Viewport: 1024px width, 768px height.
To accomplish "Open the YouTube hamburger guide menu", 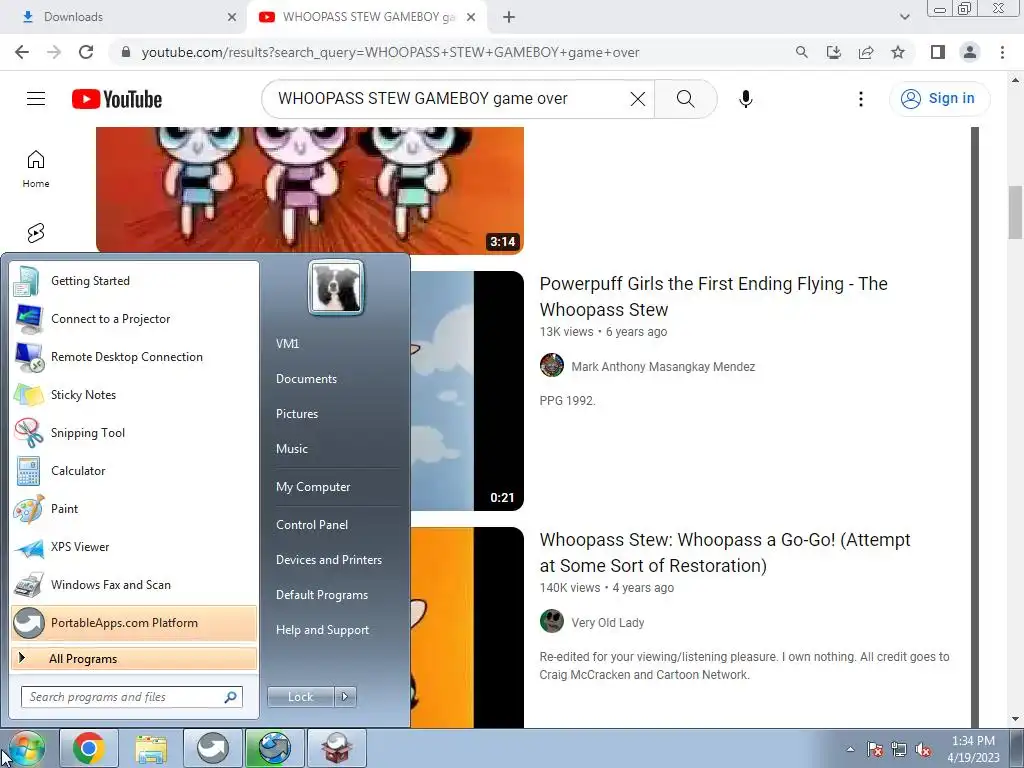I will pyautogui.click(x=36, y=99).
